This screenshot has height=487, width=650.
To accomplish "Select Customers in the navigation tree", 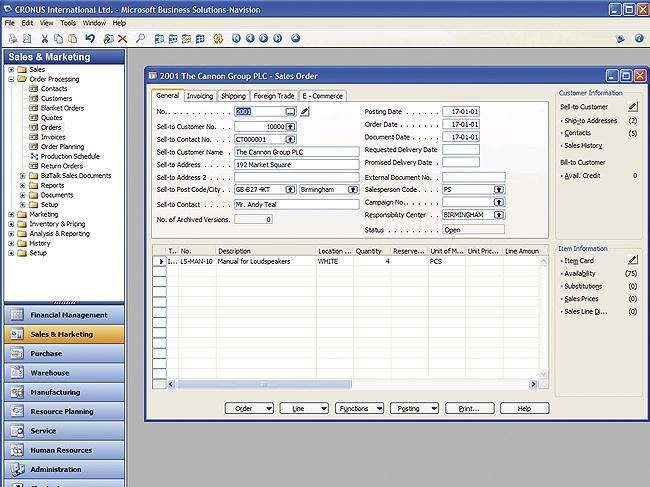I will coord(56,98).
